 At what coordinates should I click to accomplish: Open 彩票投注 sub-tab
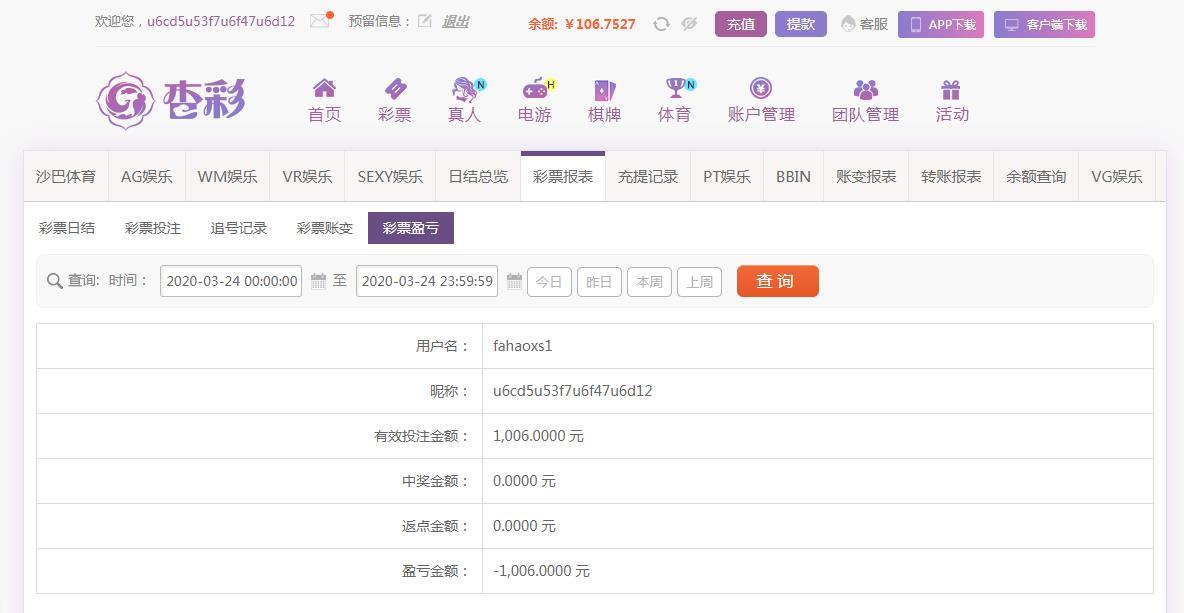[153, 228]
